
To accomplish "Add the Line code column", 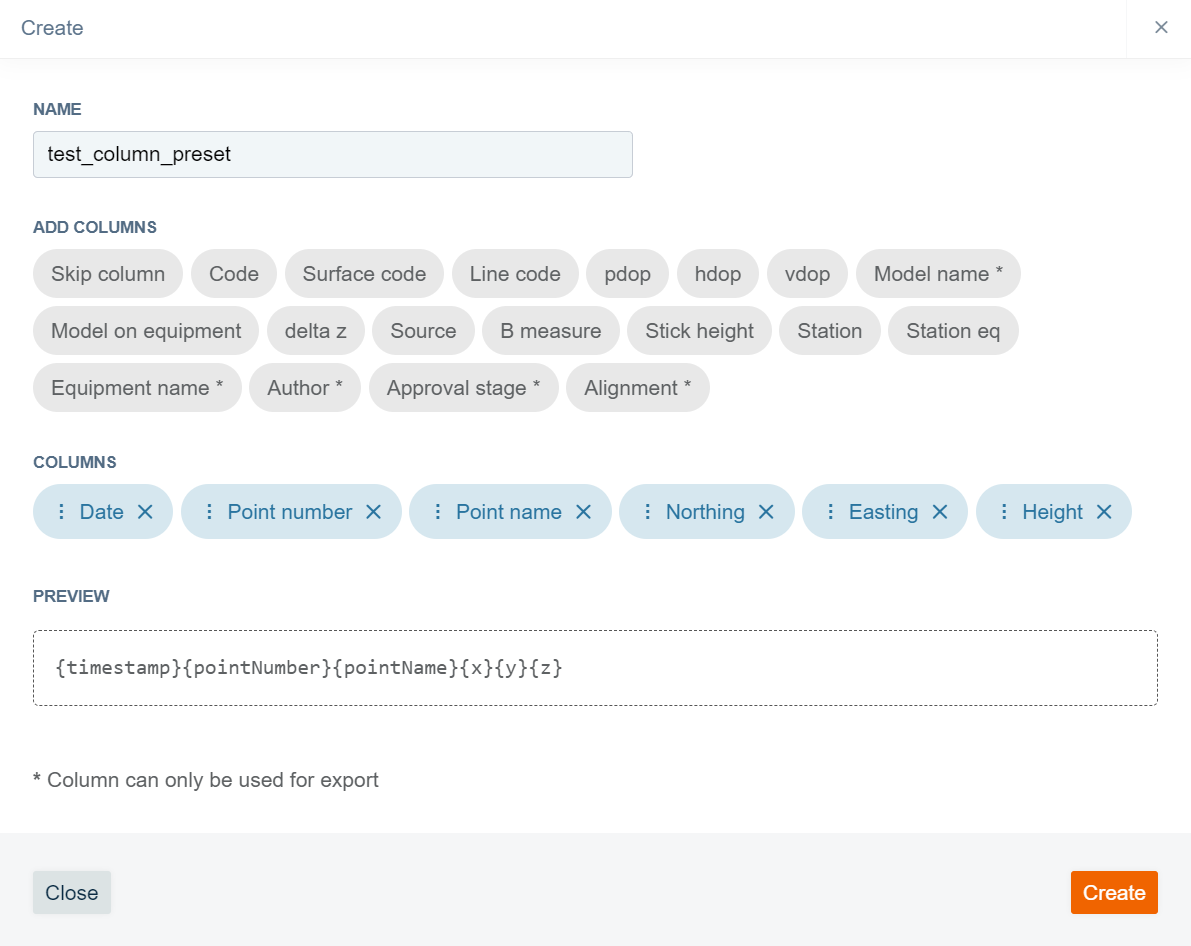I will click(515, 274).
